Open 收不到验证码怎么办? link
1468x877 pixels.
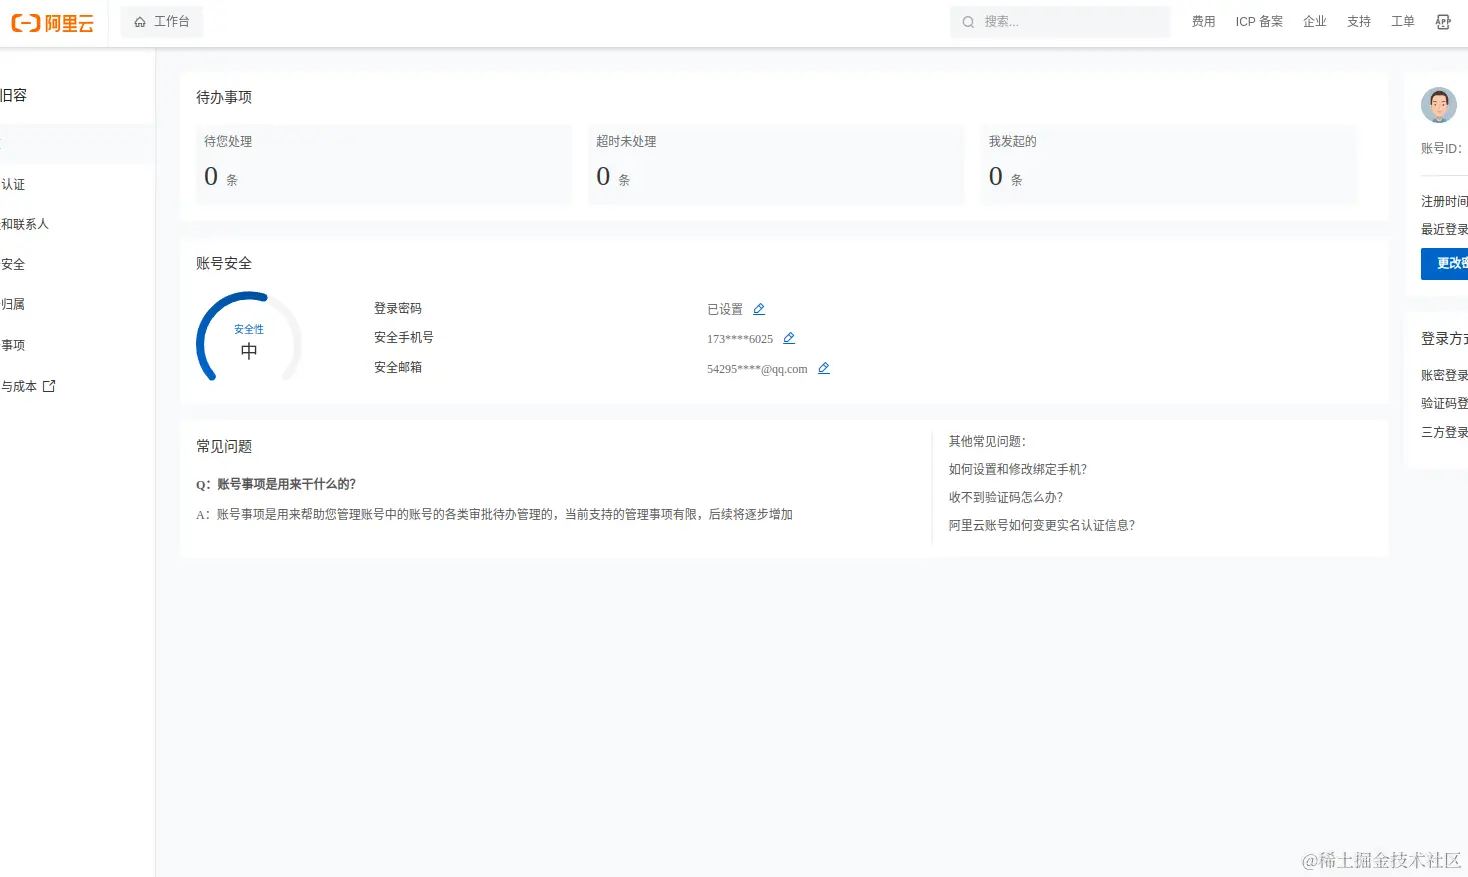[1005, 497]
